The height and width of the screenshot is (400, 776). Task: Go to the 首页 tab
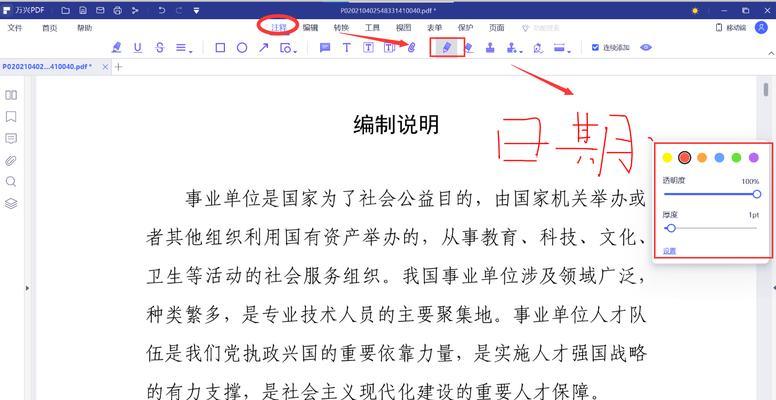click(x=49, y=28)
